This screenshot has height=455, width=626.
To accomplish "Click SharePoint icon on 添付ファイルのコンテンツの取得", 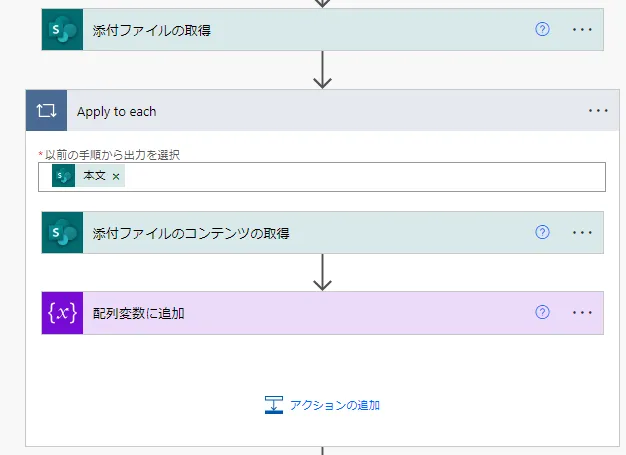I will point(62,233).
